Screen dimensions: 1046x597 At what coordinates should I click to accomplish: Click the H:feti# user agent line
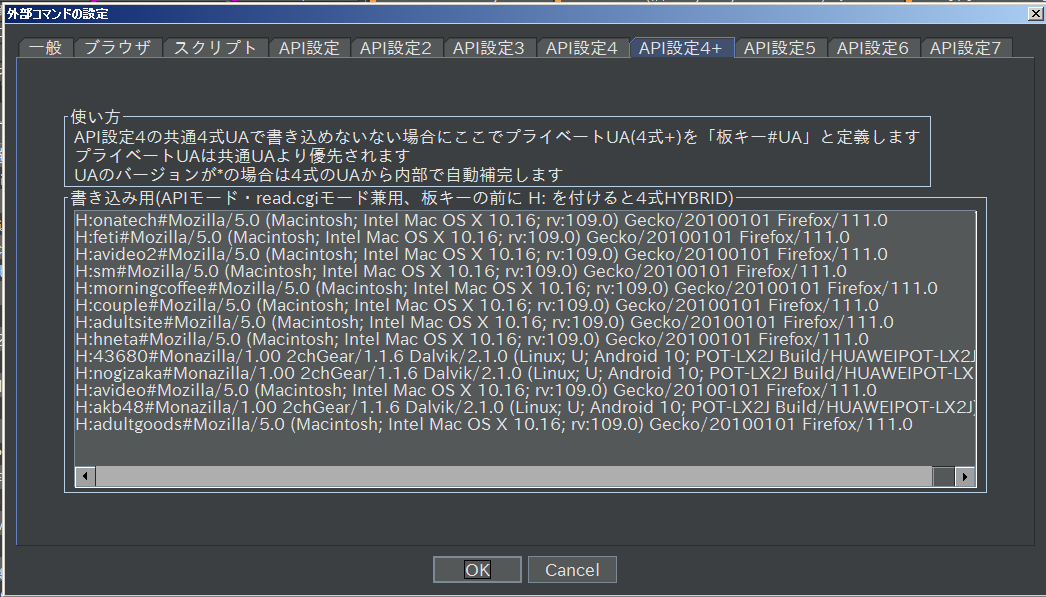(x=462, y=237)
